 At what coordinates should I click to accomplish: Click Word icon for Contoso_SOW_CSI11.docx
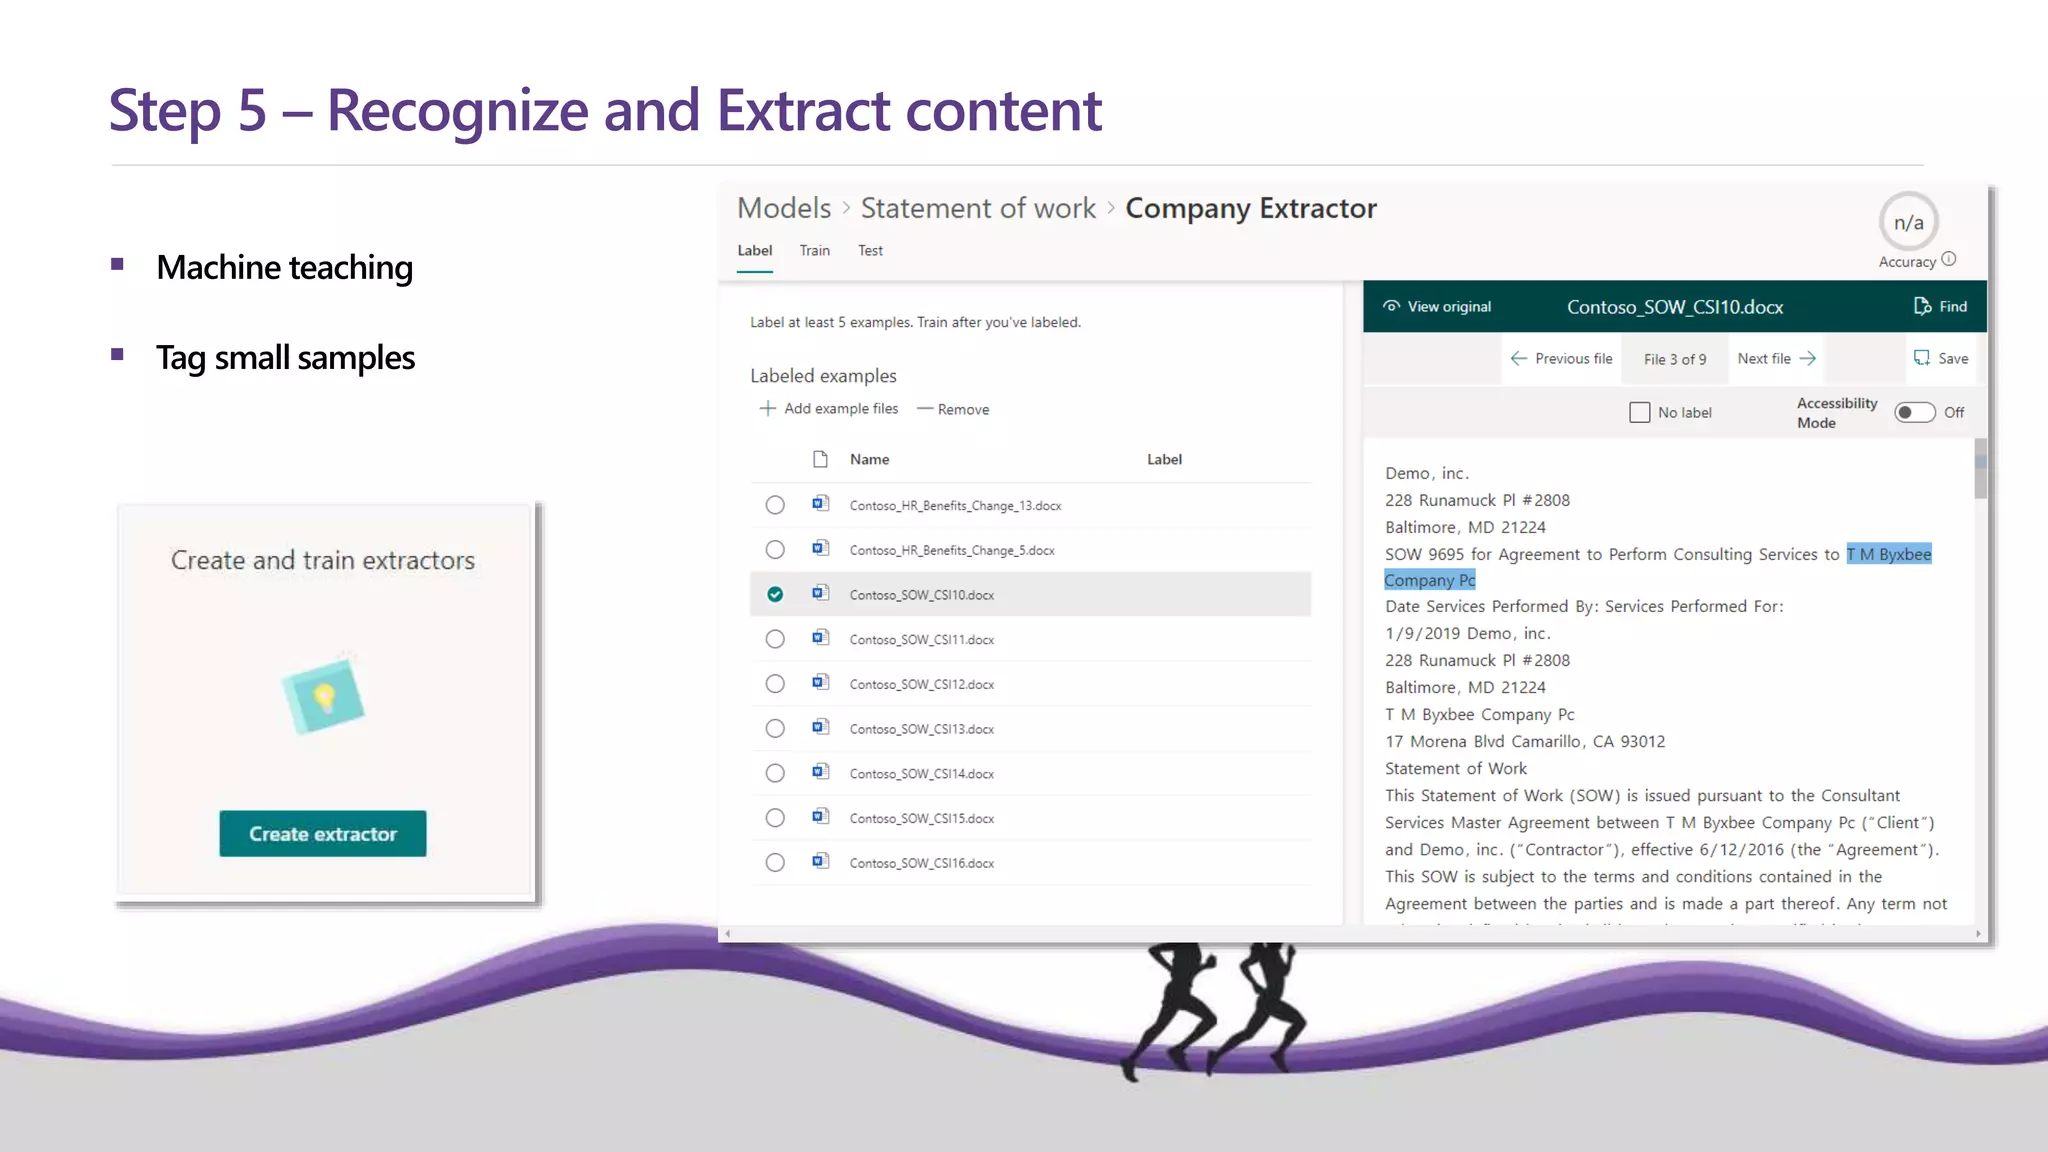(x=821, y=638)
